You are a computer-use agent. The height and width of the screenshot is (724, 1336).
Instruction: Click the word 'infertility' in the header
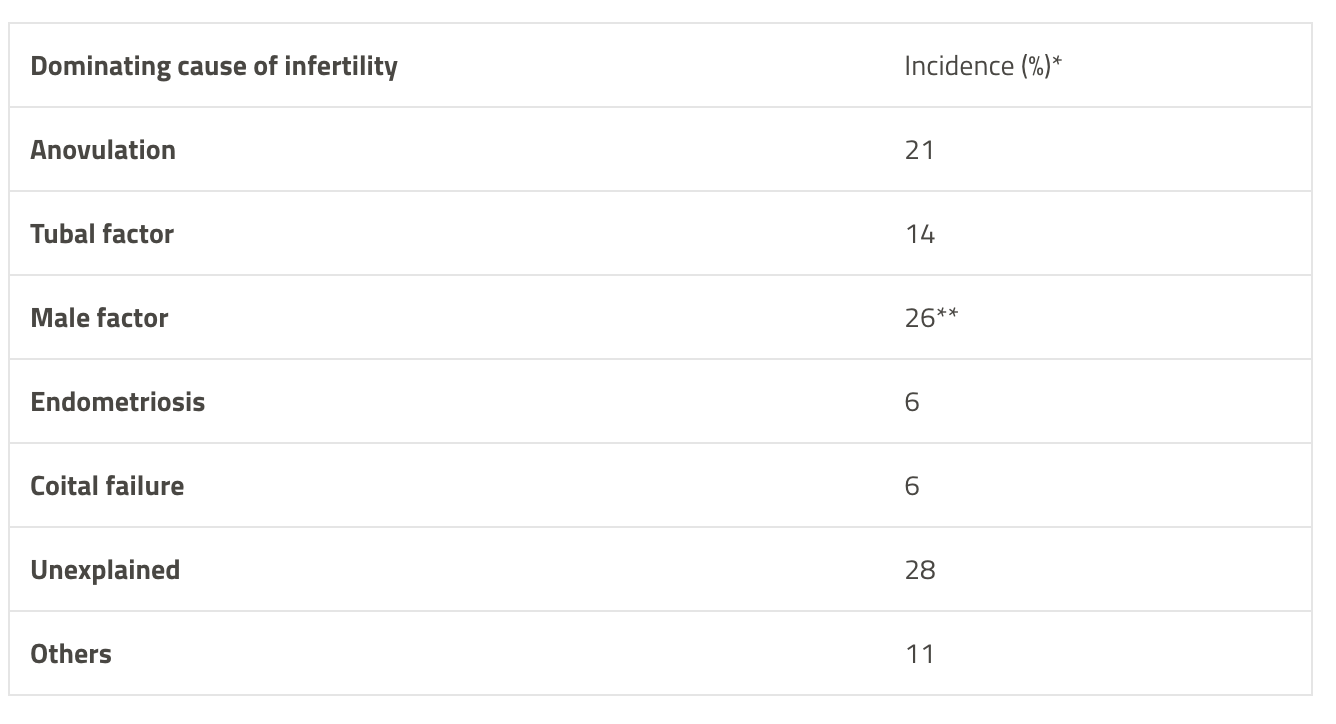pyautogui.click(x=341, y=66)
